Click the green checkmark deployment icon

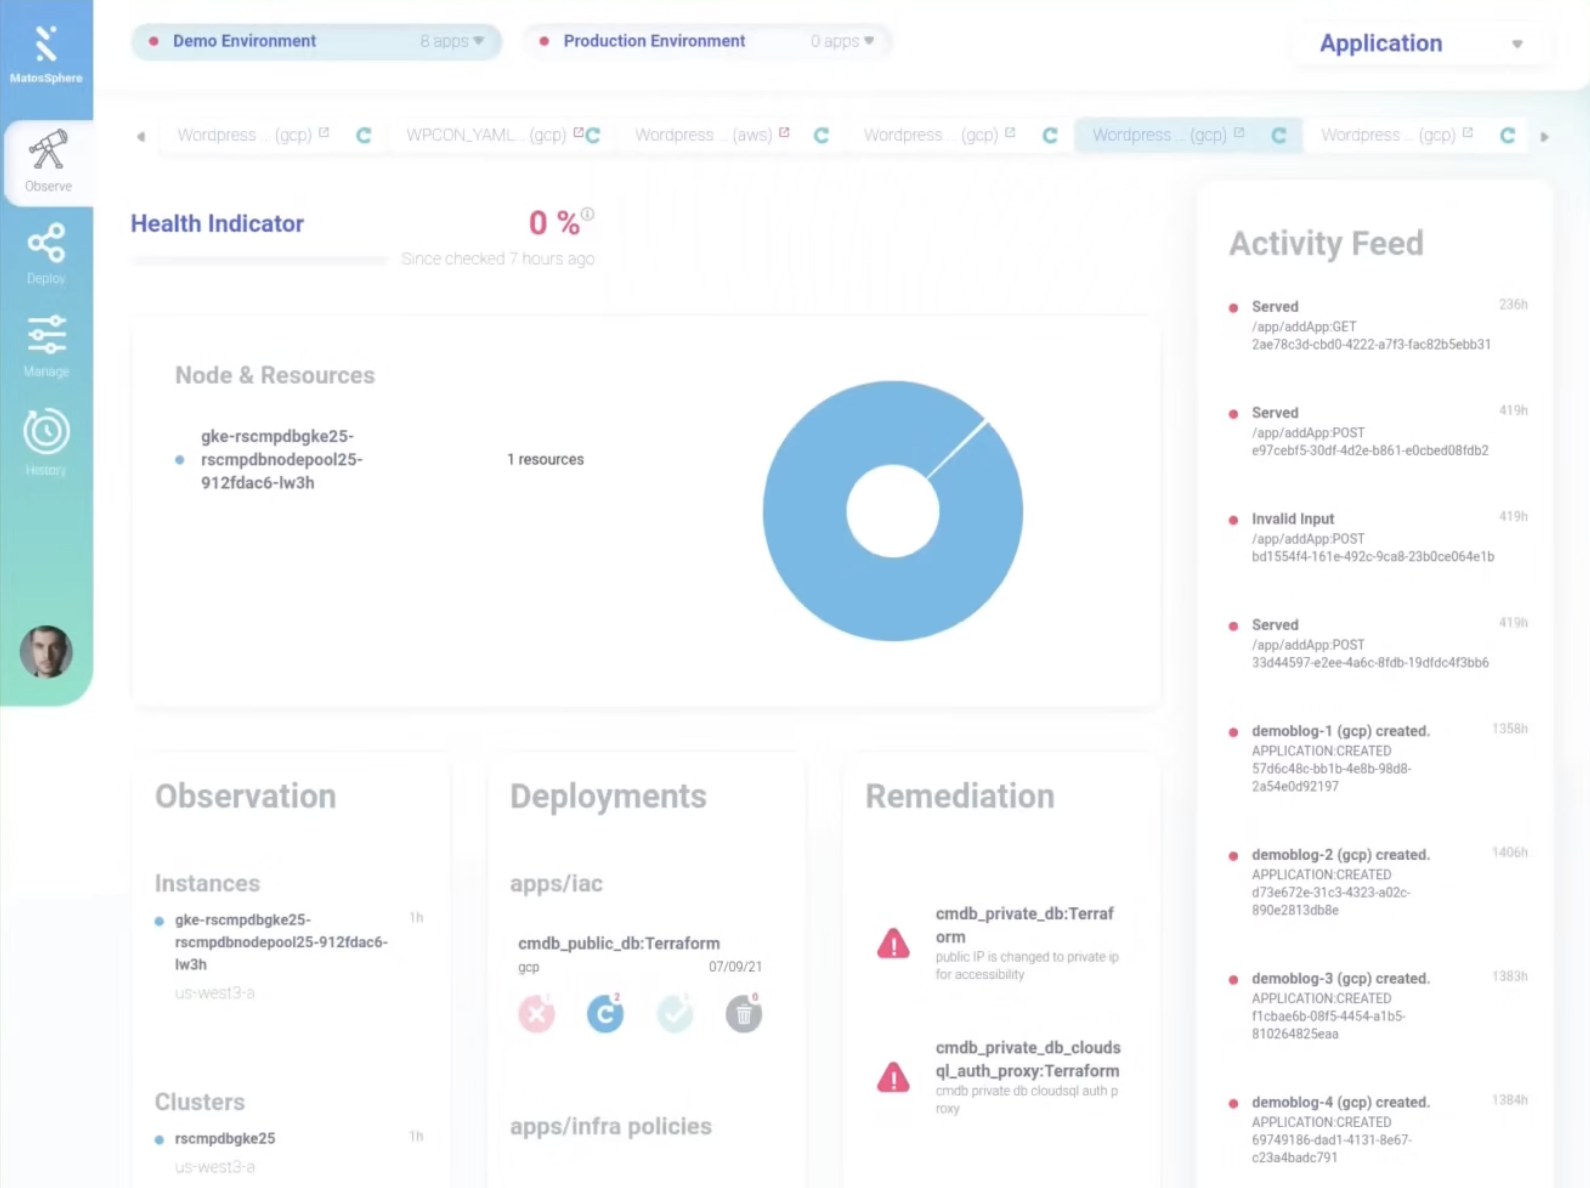point(675,1014)
